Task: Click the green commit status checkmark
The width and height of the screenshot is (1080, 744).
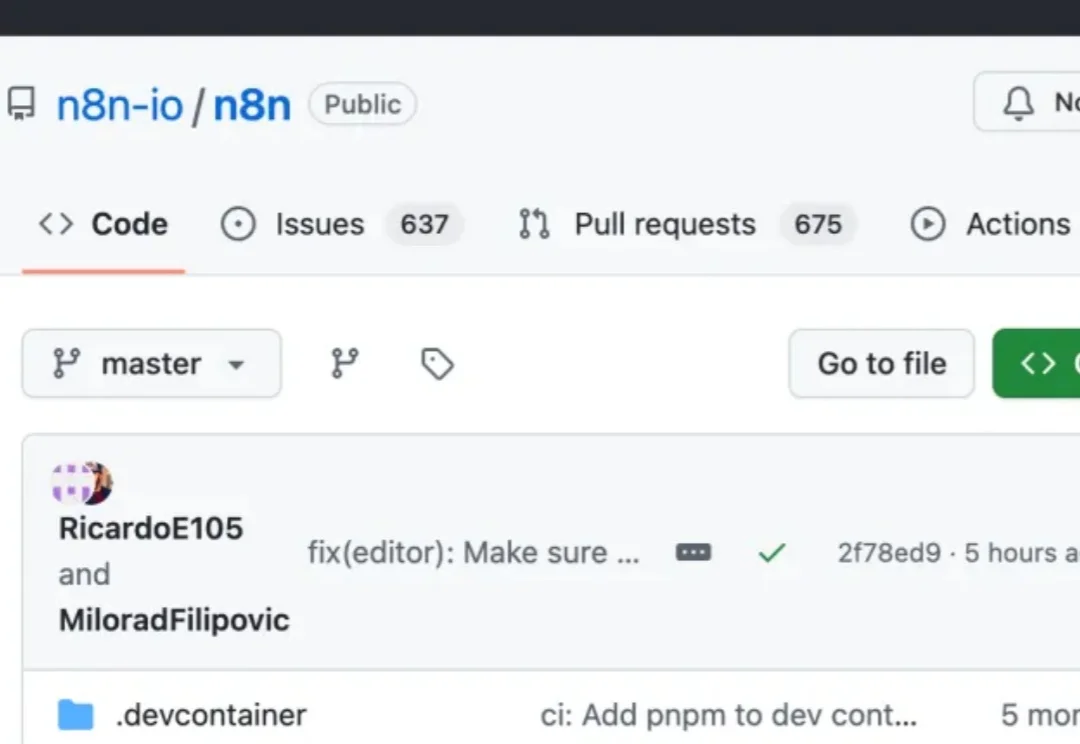Action: pyautogui.click(x=771, y=553)
